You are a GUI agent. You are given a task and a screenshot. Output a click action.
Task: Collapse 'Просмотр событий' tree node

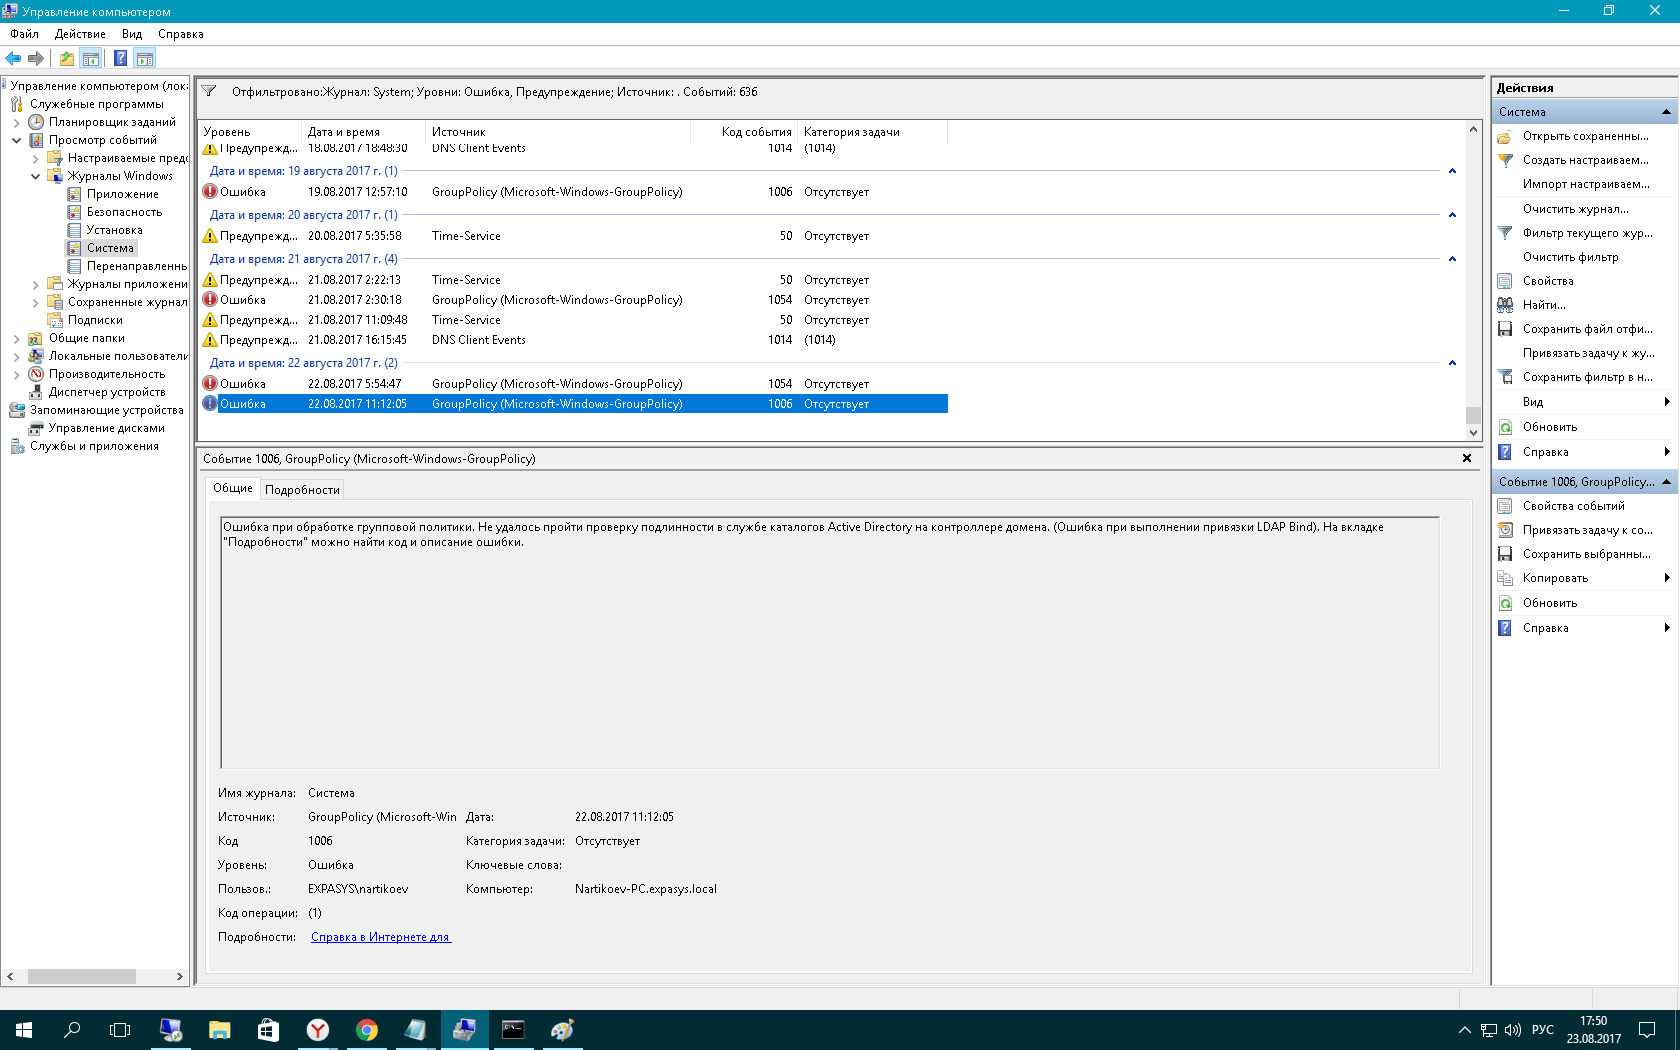(x=17, y=141)
